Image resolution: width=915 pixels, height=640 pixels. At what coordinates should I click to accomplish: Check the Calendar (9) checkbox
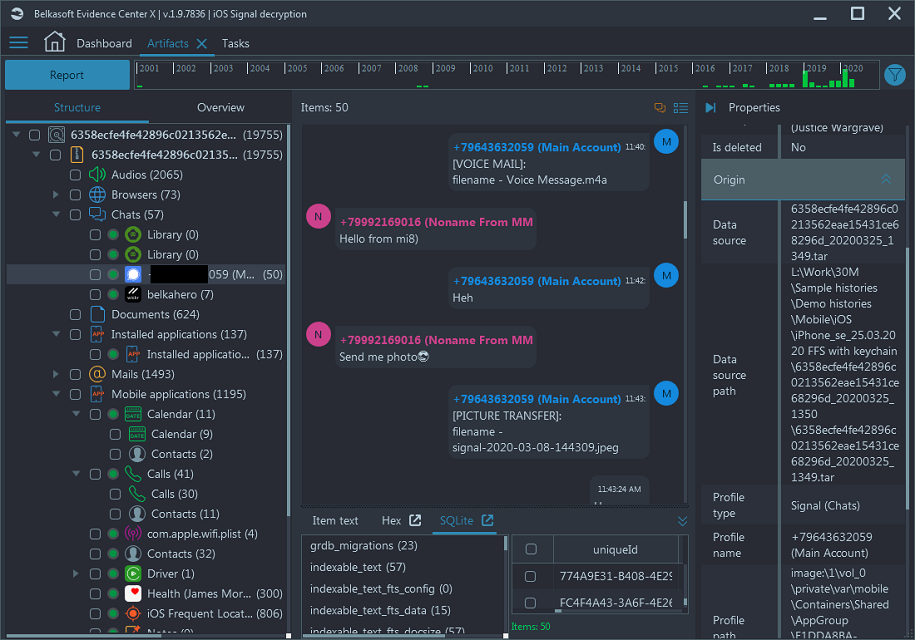pos(116,434)
